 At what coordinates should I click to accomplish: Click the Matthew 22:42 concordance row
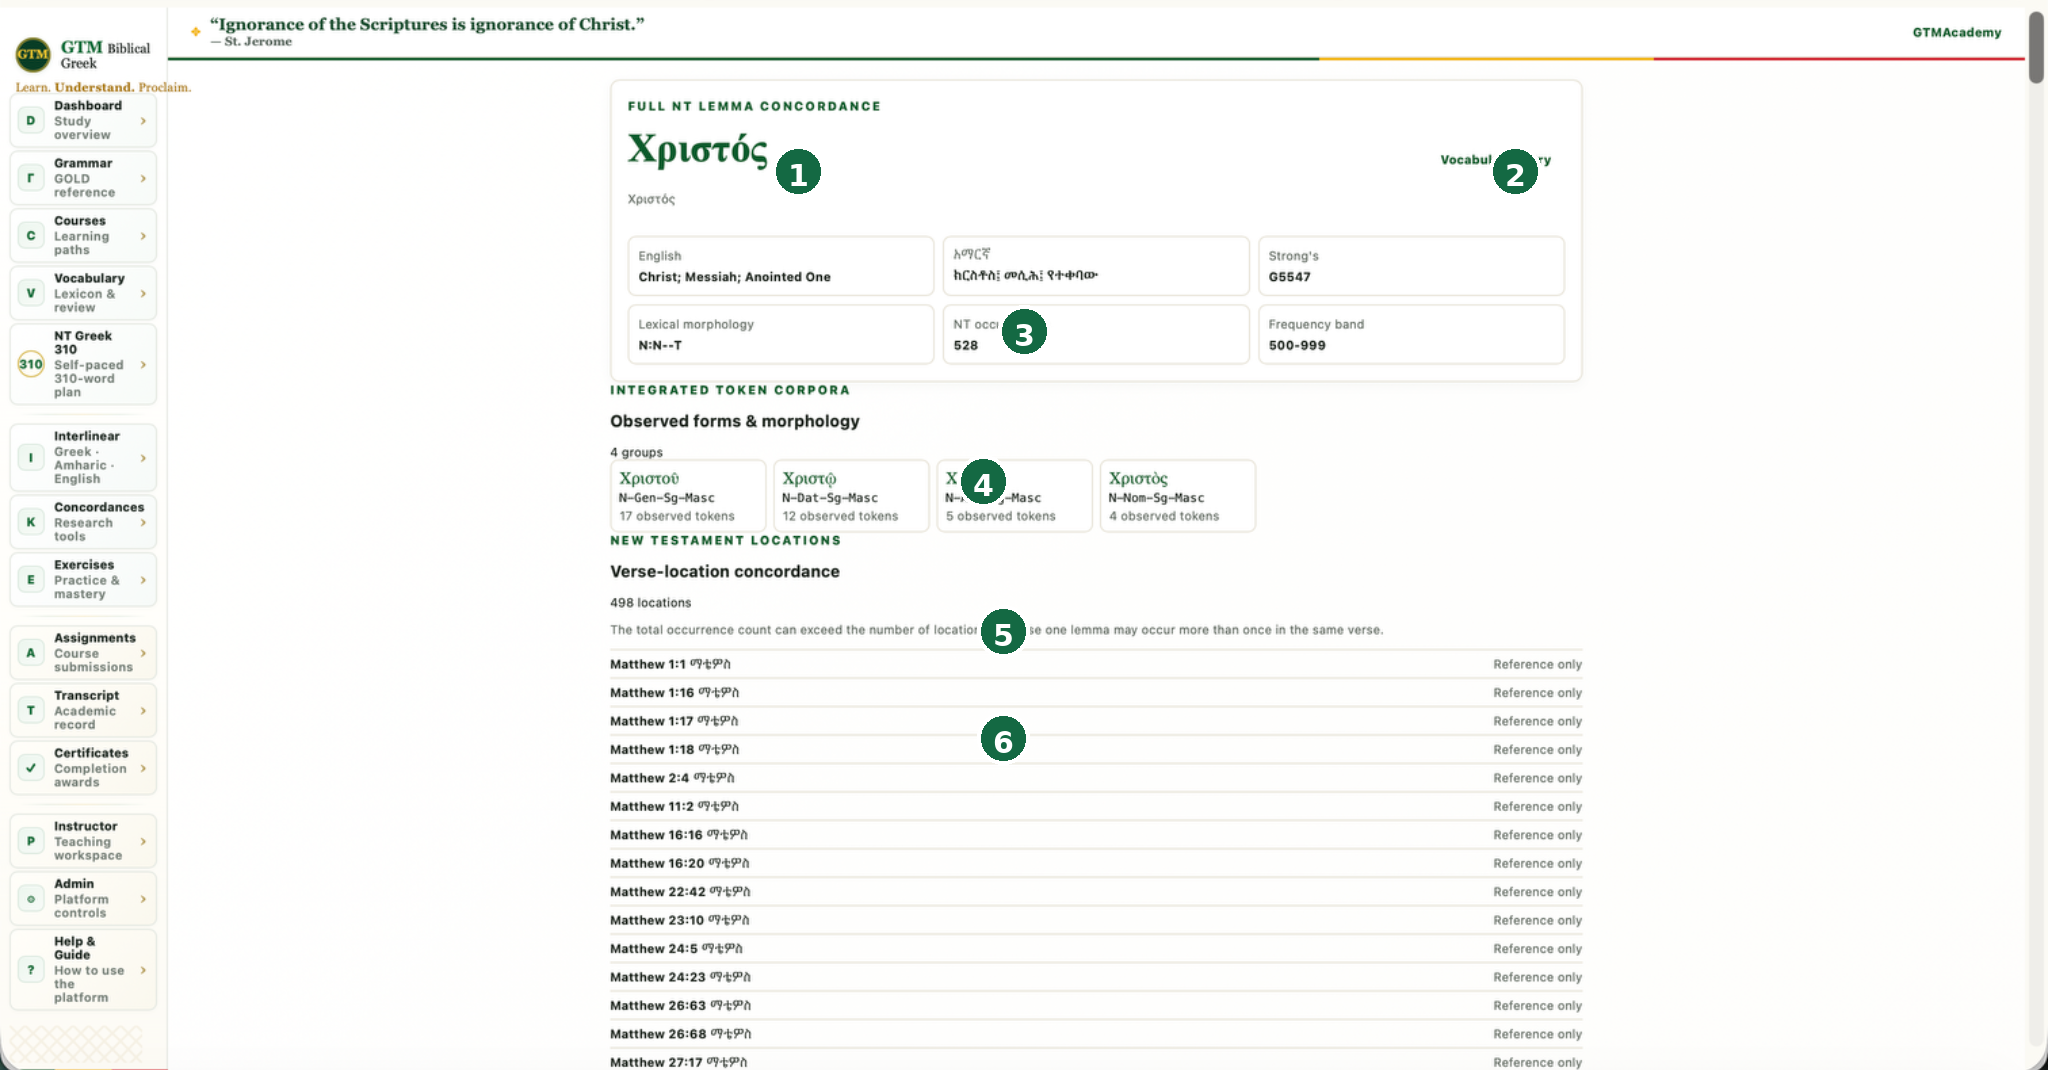click(x=1096, y=892)
